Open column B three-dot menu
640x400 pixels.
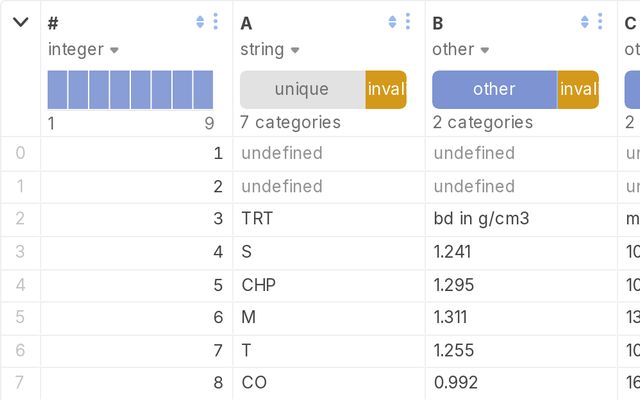pyautogui.click(x=600, y=22)
